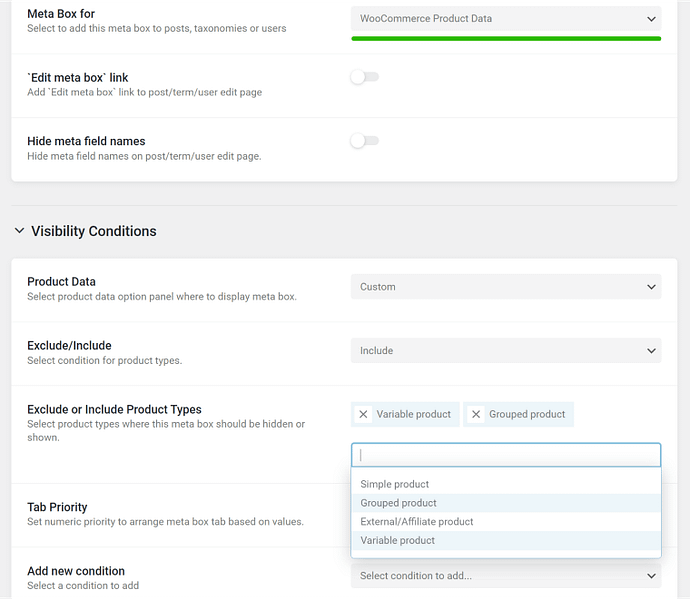Viewport: 690px width, 599px height.
Task: Enable the 'Edit meta box' link toggle
Action: click(364, 77)
